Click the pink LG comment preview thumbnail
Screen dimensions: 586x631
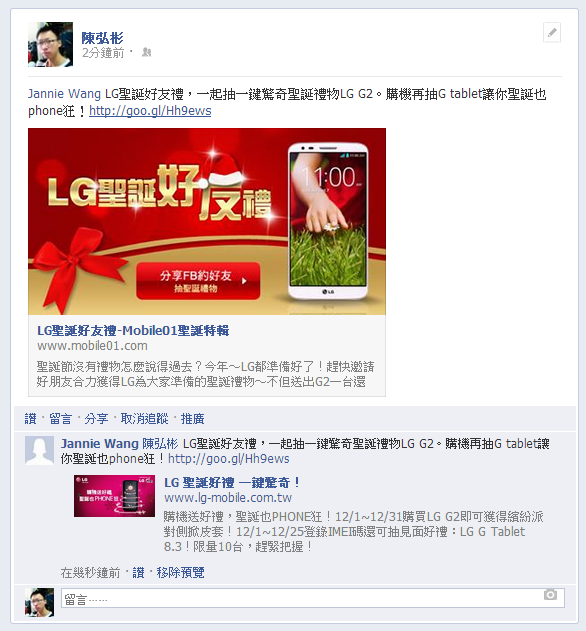114,496
